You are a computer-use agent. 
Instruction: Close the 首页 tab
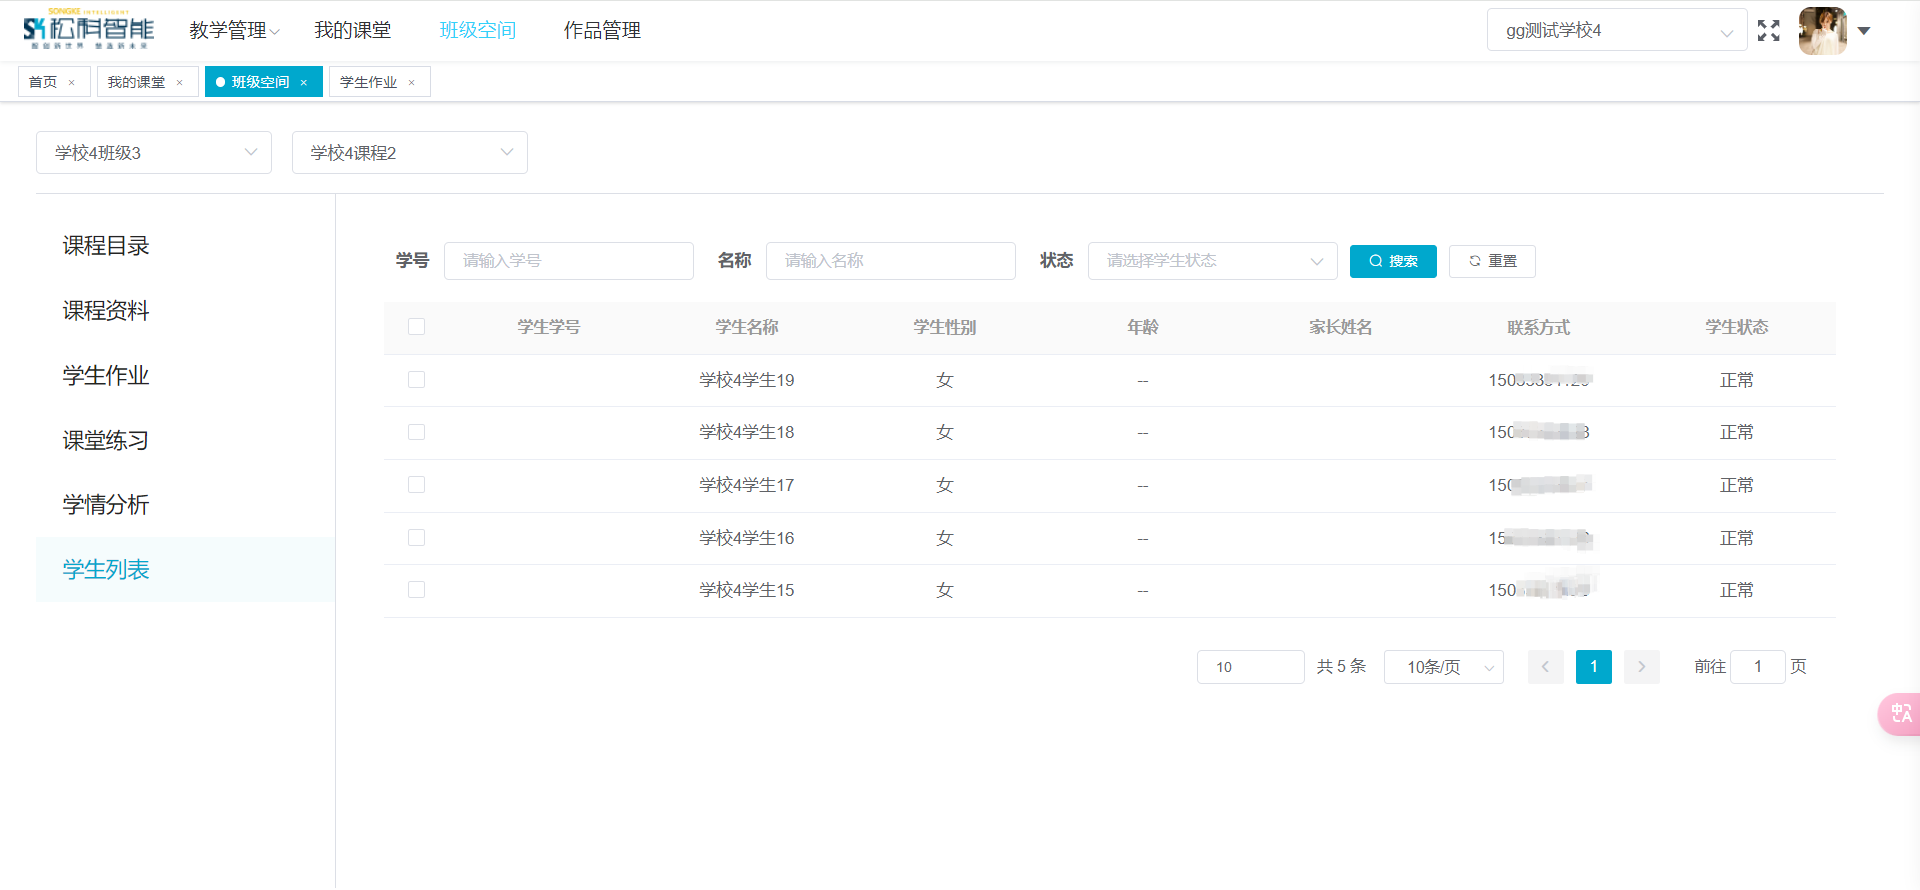coord(72,83)
